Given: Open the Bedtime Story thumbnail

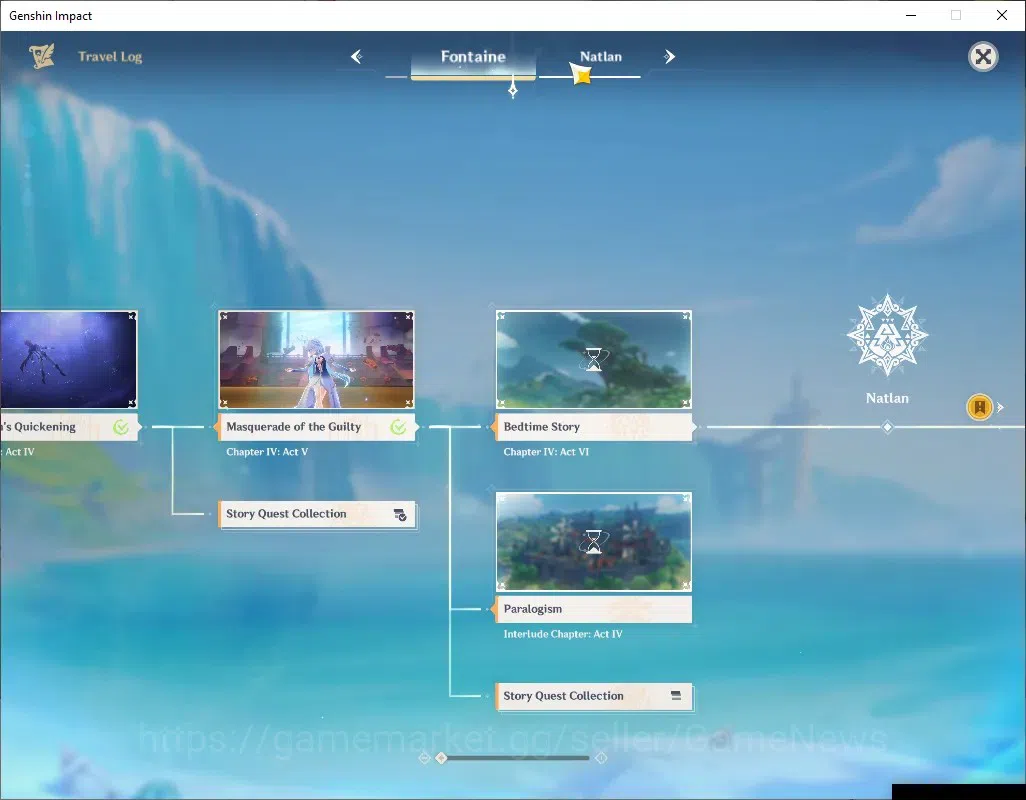Looking at the screenshot, I should 593,359.
